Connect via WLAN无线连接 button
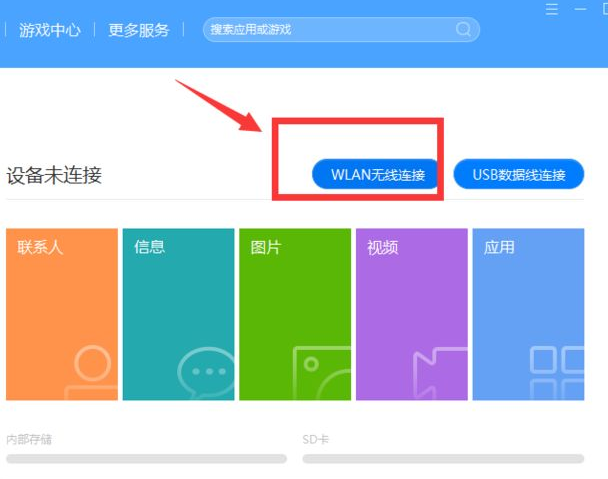 [x=377, y=175]
